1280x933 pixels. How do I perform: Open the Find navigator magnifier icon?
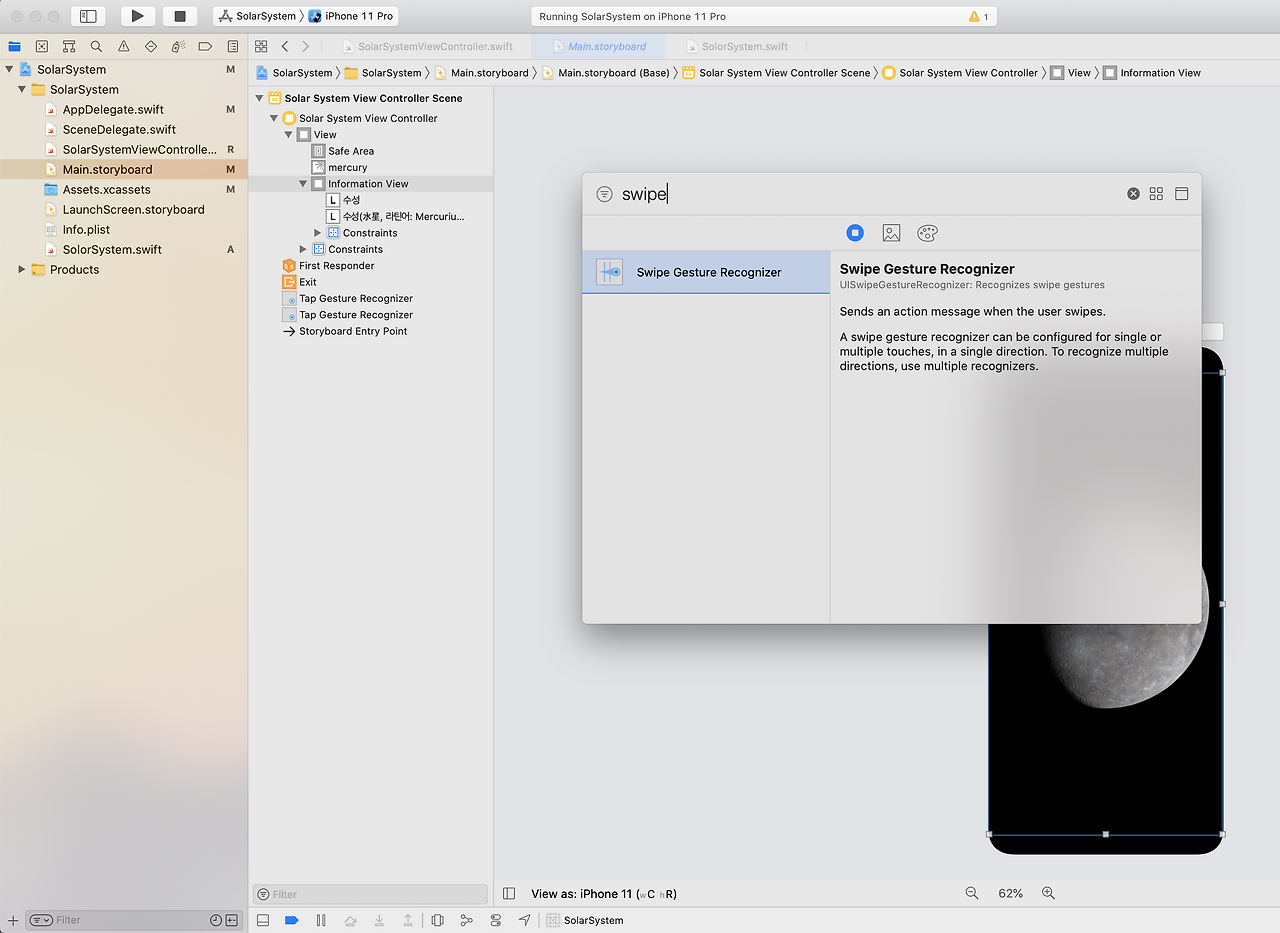click(x=96, y=46)
